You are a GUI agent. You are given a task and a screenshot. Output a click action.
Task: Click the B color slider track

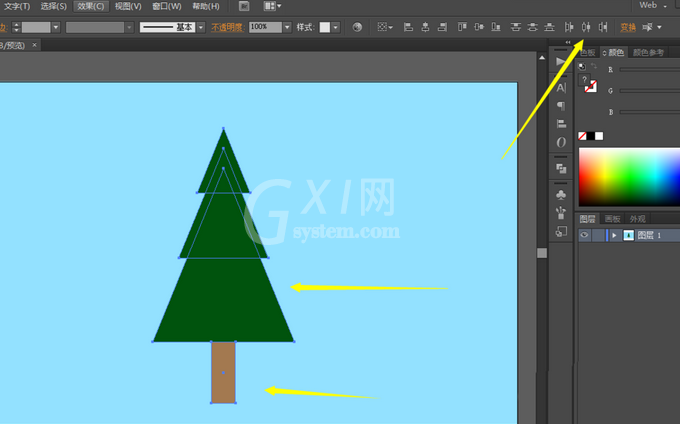pos(649,112)
